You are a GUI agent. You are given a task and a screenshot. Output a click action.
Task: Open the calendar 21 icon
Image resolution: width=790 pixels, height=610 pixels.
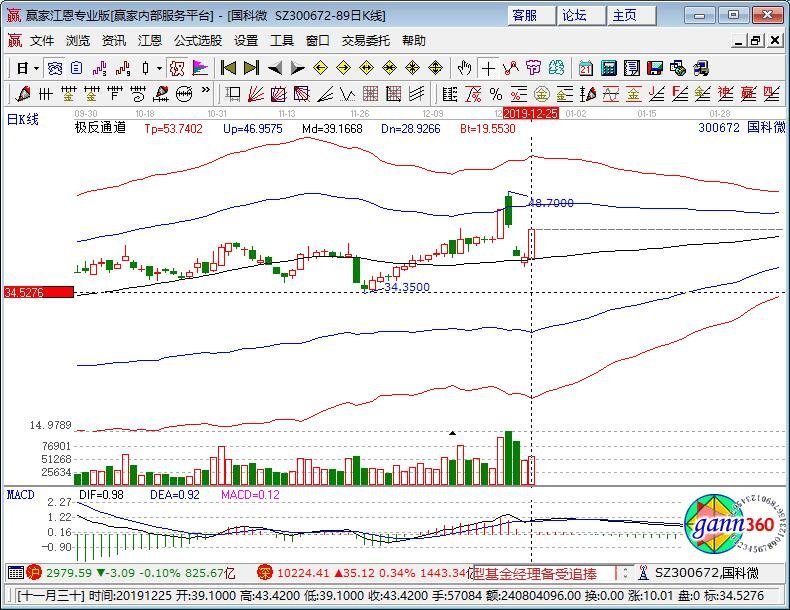[x=585, y=68]
